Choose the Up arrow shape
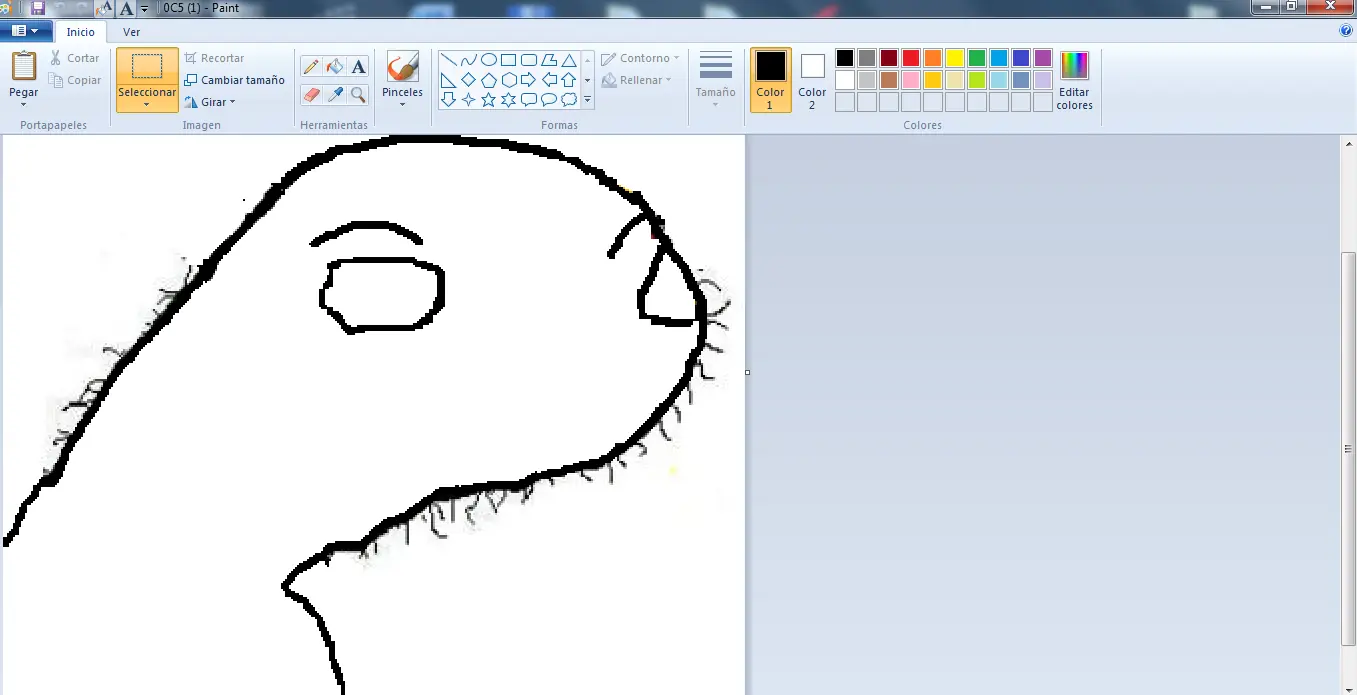 point(568,80)
